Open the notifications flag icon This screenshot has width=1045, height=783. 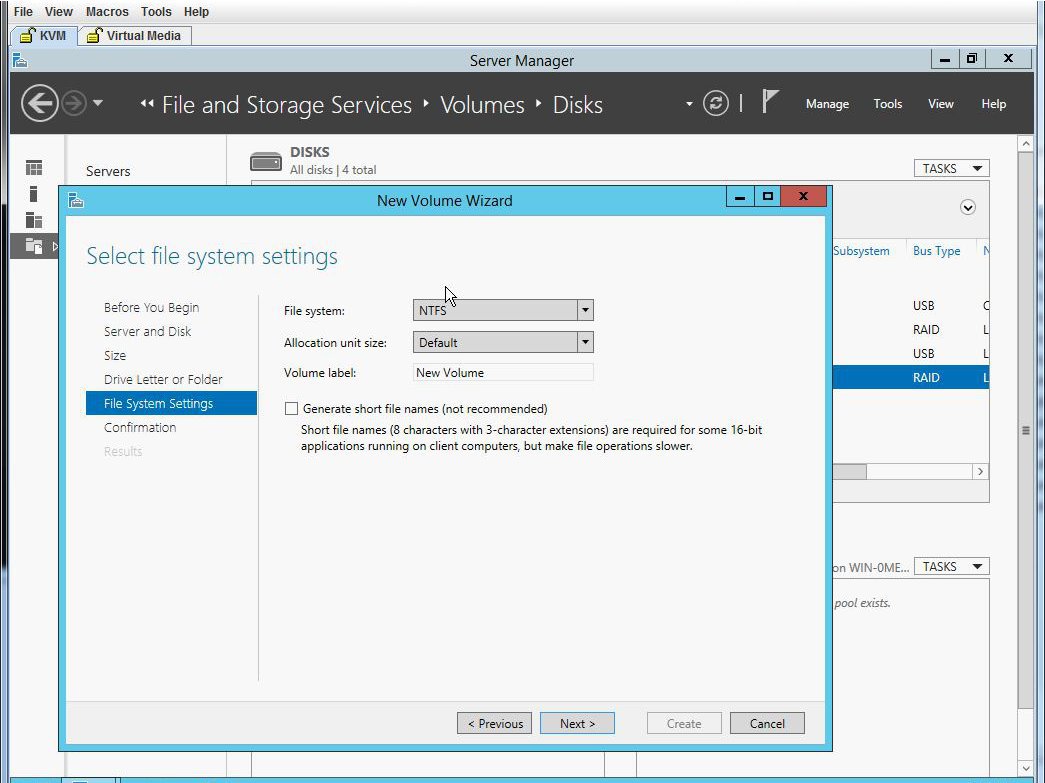pos(770,102)
